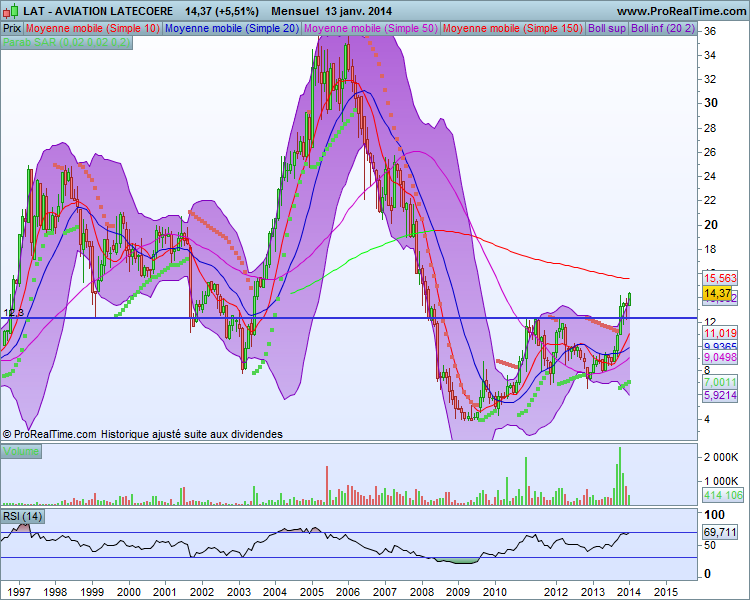
Task: Click the 2 000K volume axis label
Action: click(x=721, y=457)
